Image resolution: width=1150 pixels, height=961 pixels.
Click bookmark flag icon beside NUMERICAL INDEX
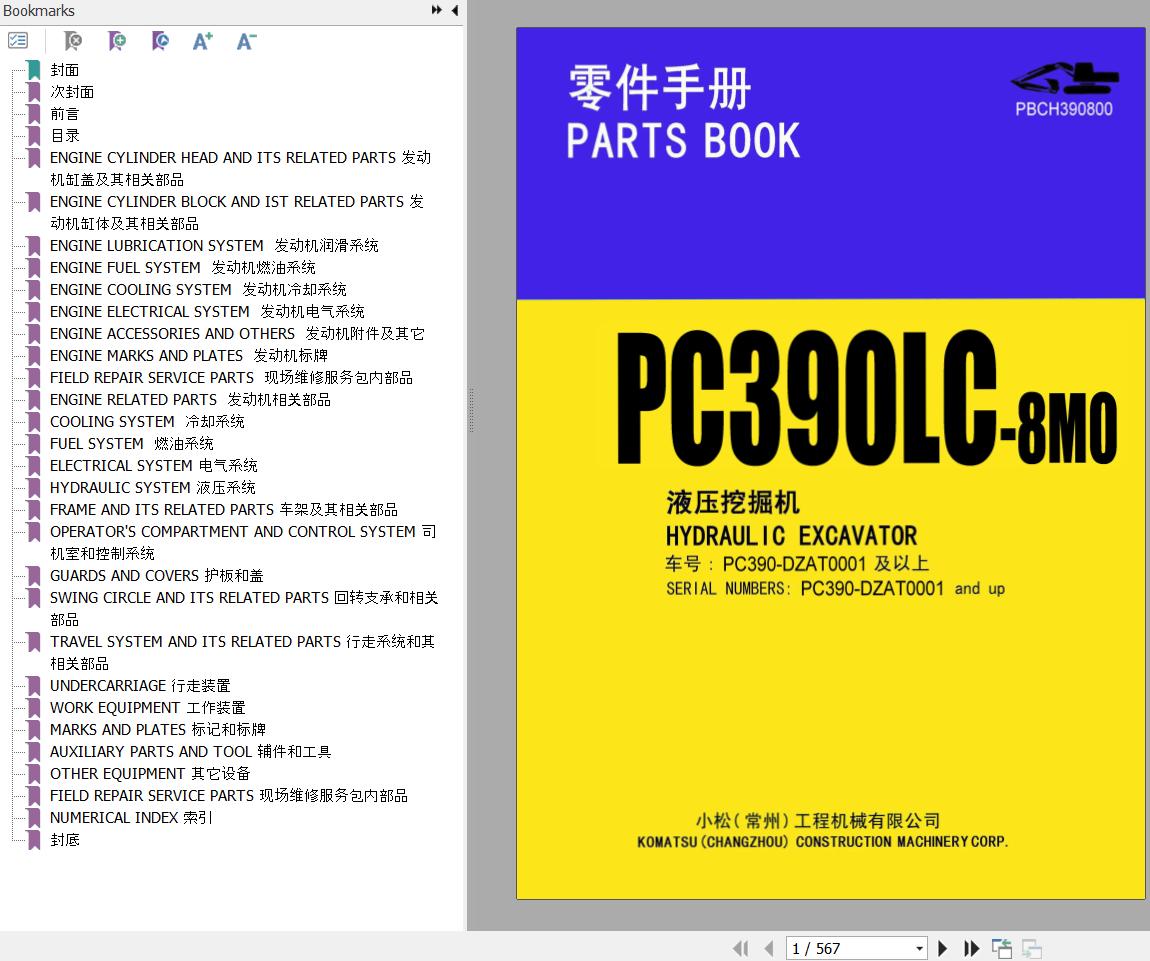(x=34, y=818)
